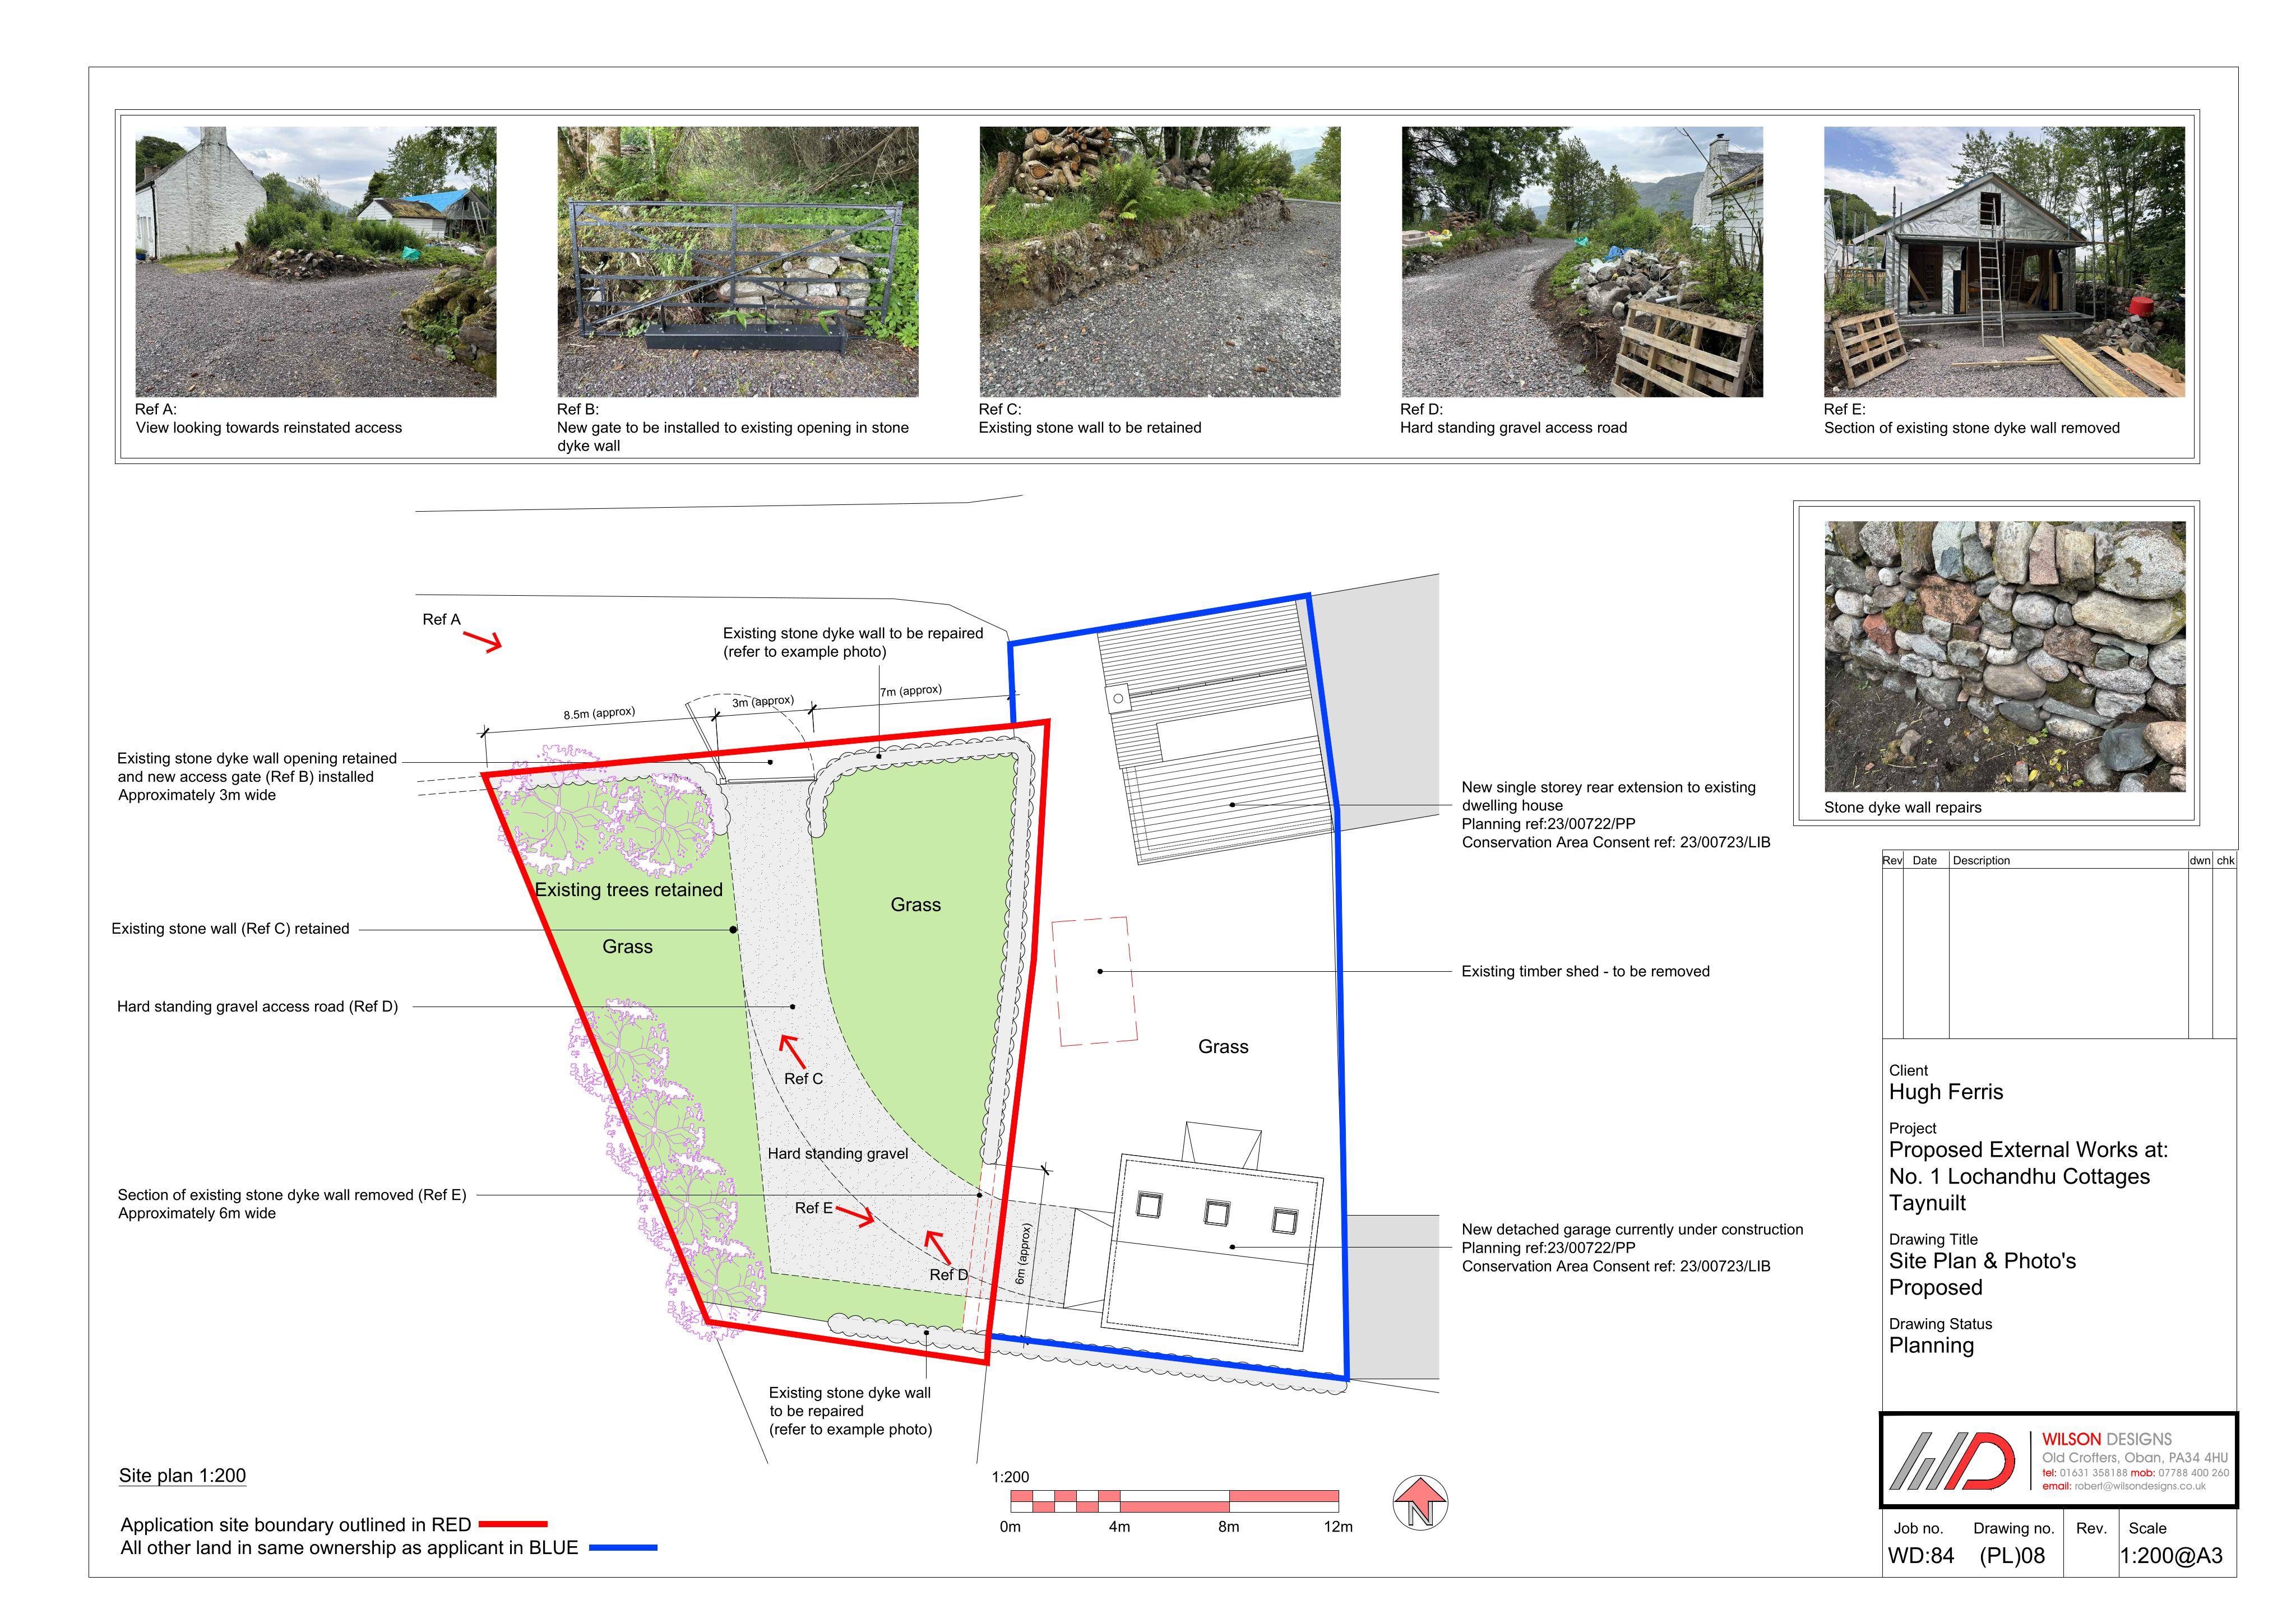Select drawing title 'Site Plan & Photo's'
Viewport: 2296px width, 1623px height.
pos(1982,1261)
